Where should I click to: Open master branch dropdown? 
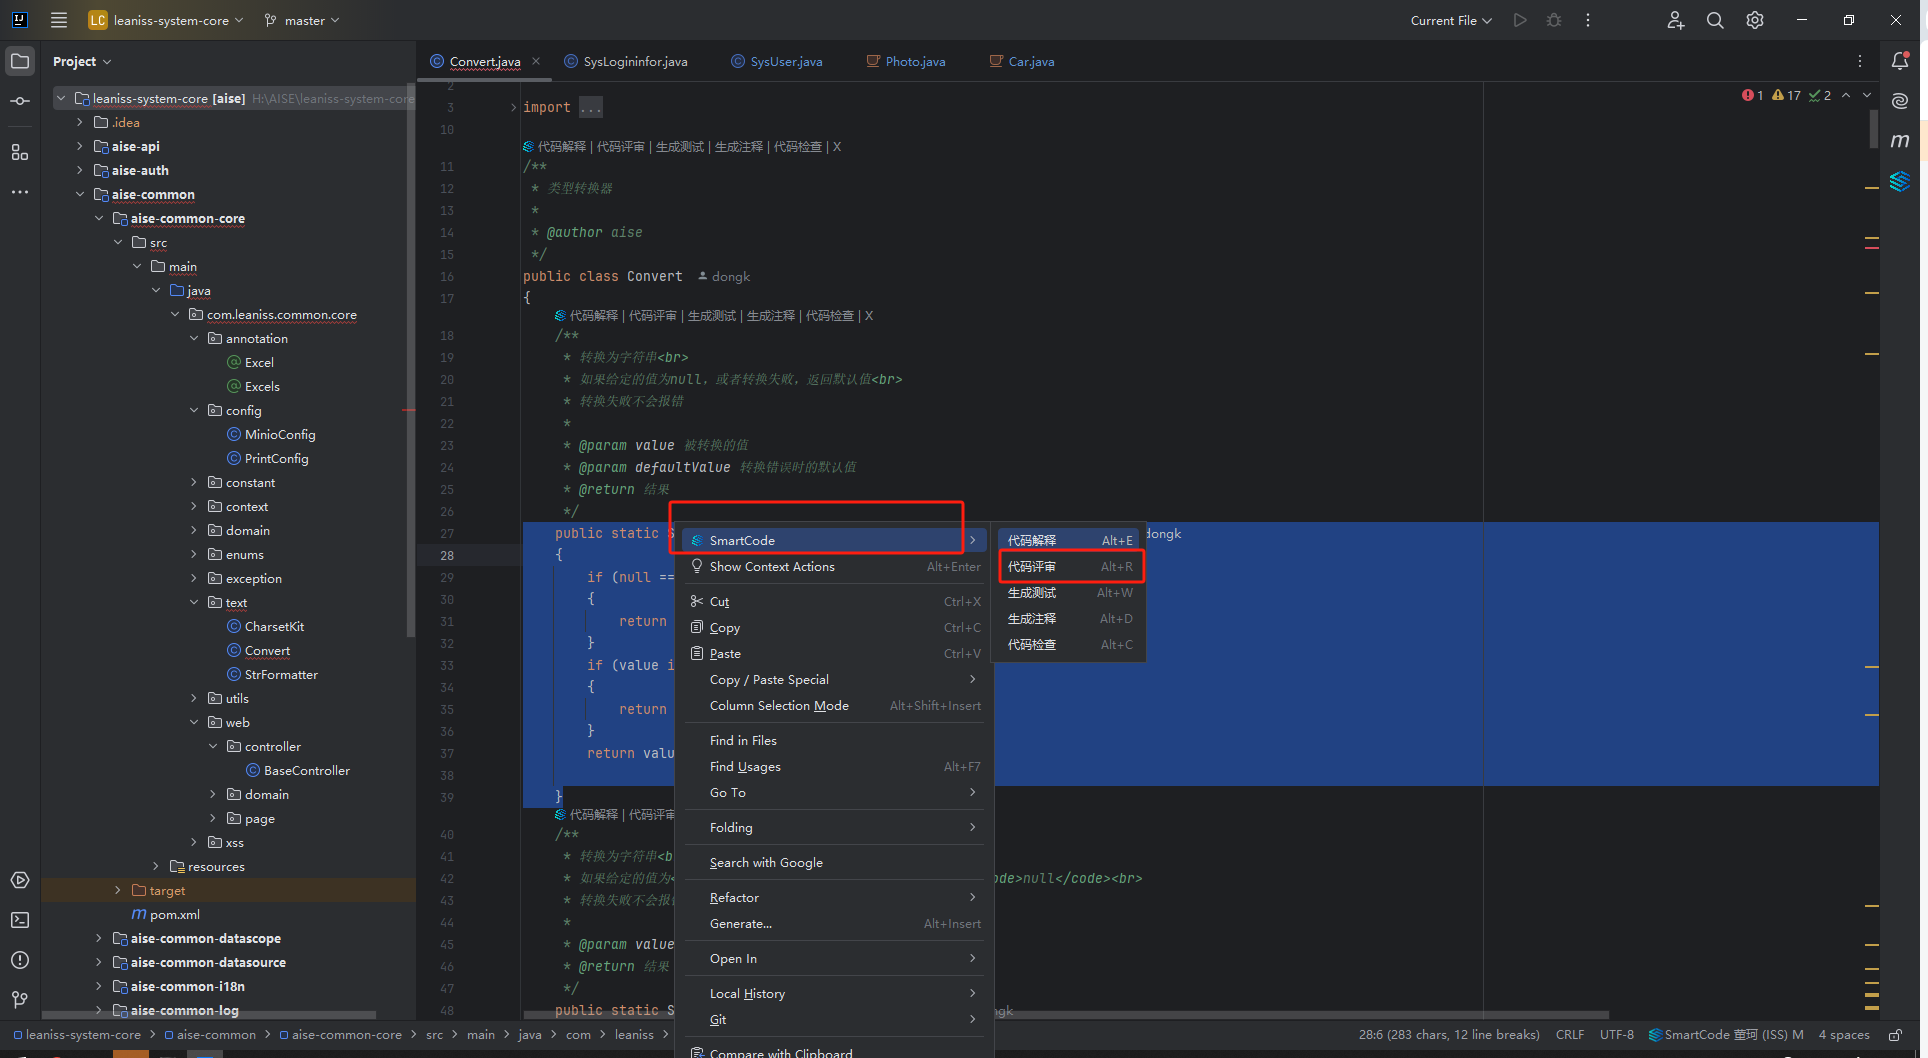[302, 20]
